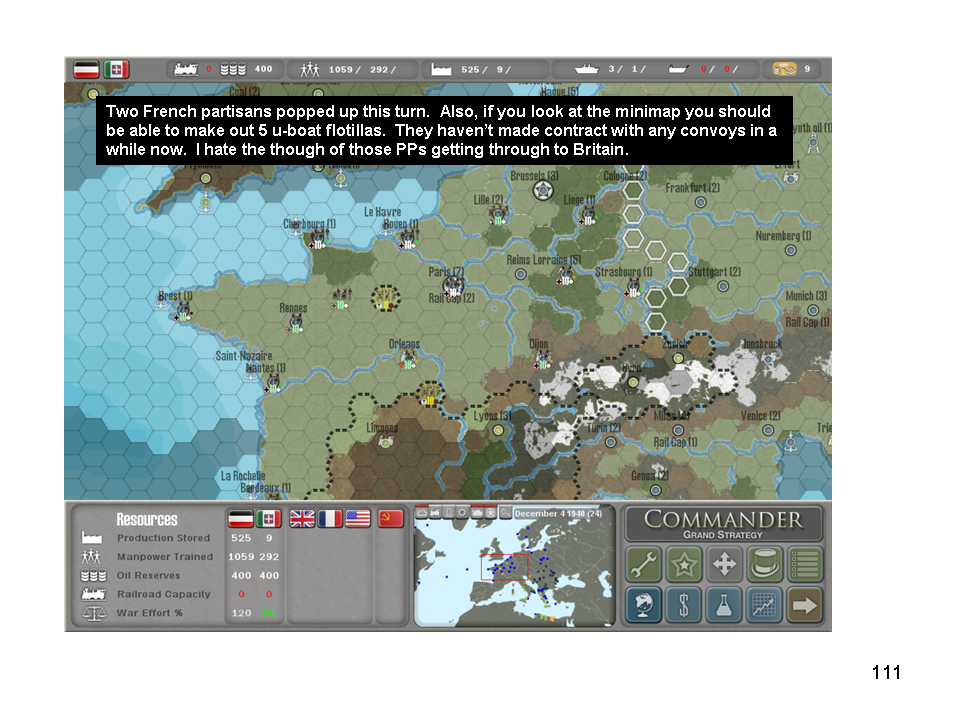Toggle the weather cloud minimap filter
The height and width of the screenshot is (720, 960).
[x=422, y=513]
